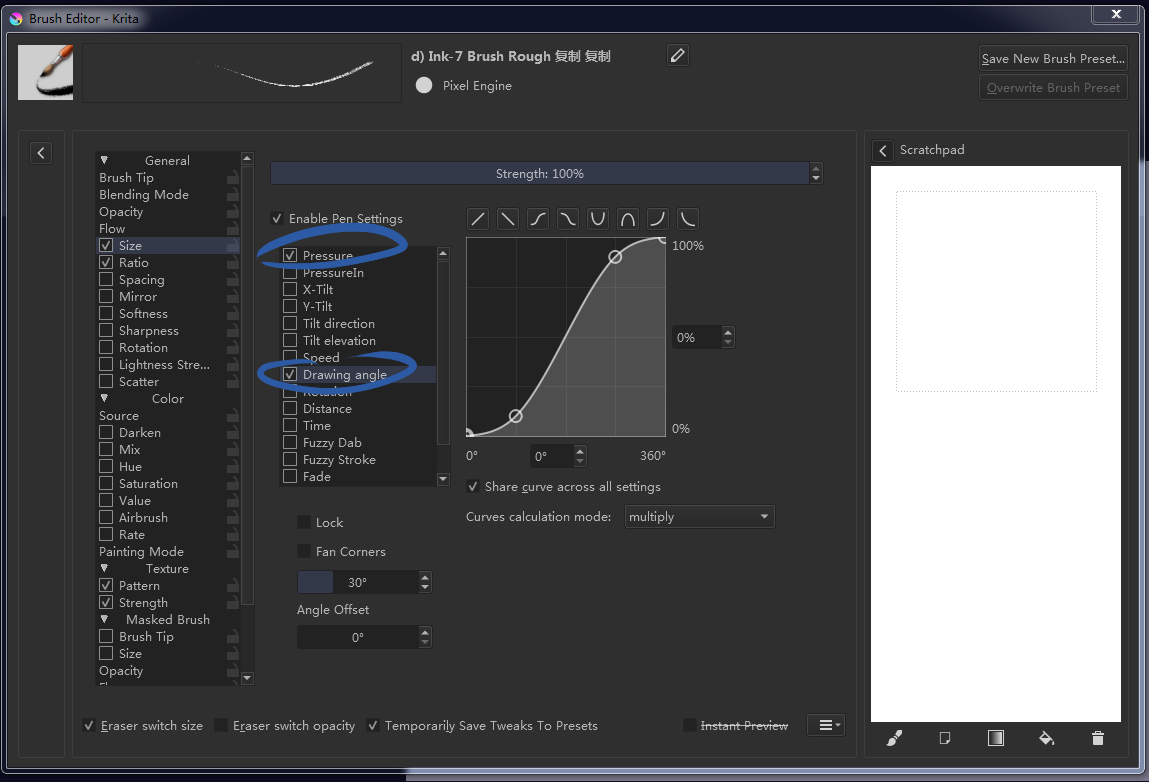Screen dimensions: 1149x782
Task: Fill scratchpad with current brush preset icon
Action: tap(895, 738)
